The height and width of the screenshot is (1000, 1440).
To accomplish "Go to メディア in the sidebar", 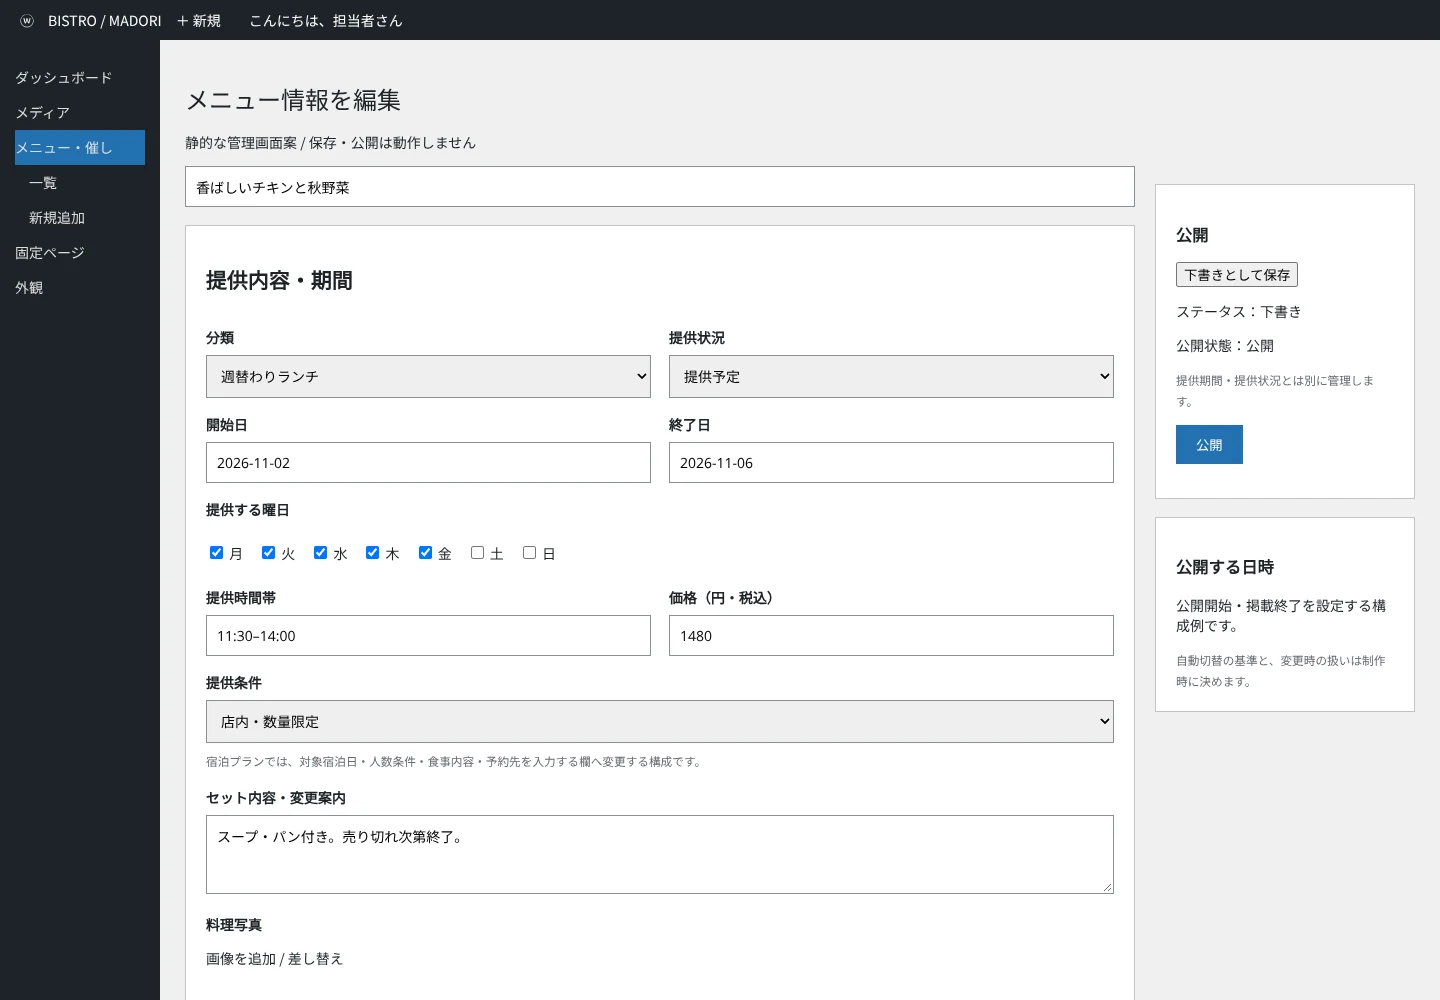I will [x=43, y=113].
